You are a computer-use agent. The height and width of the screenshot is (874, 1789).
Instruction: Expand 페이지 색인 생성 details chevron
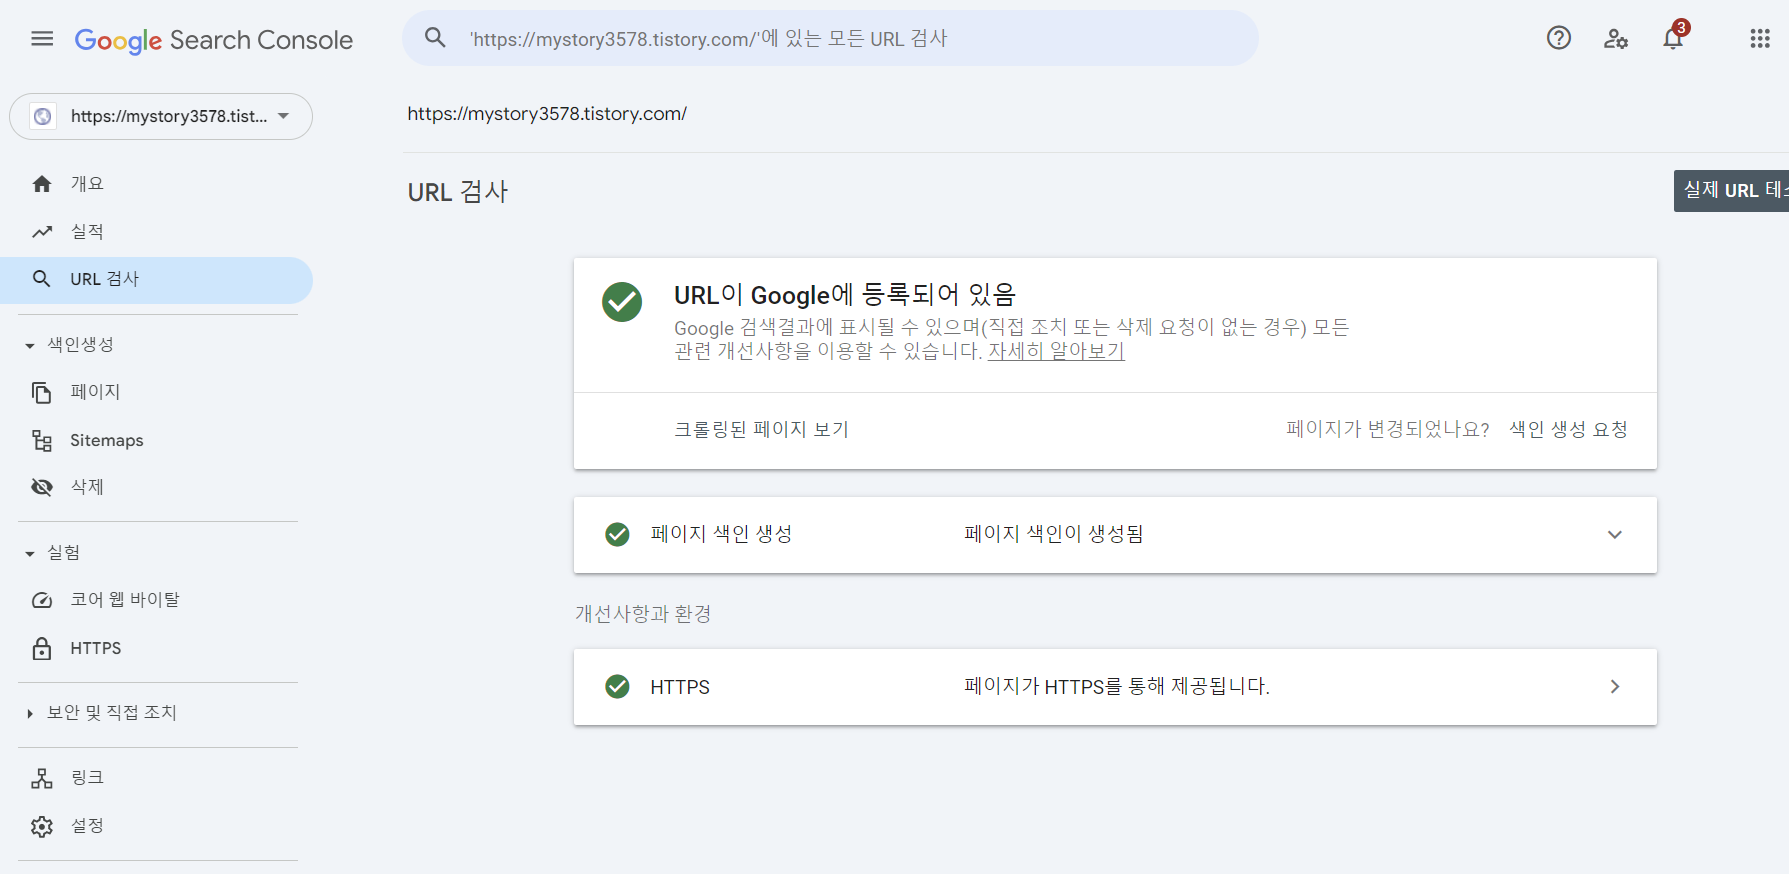click(1615, 534)
